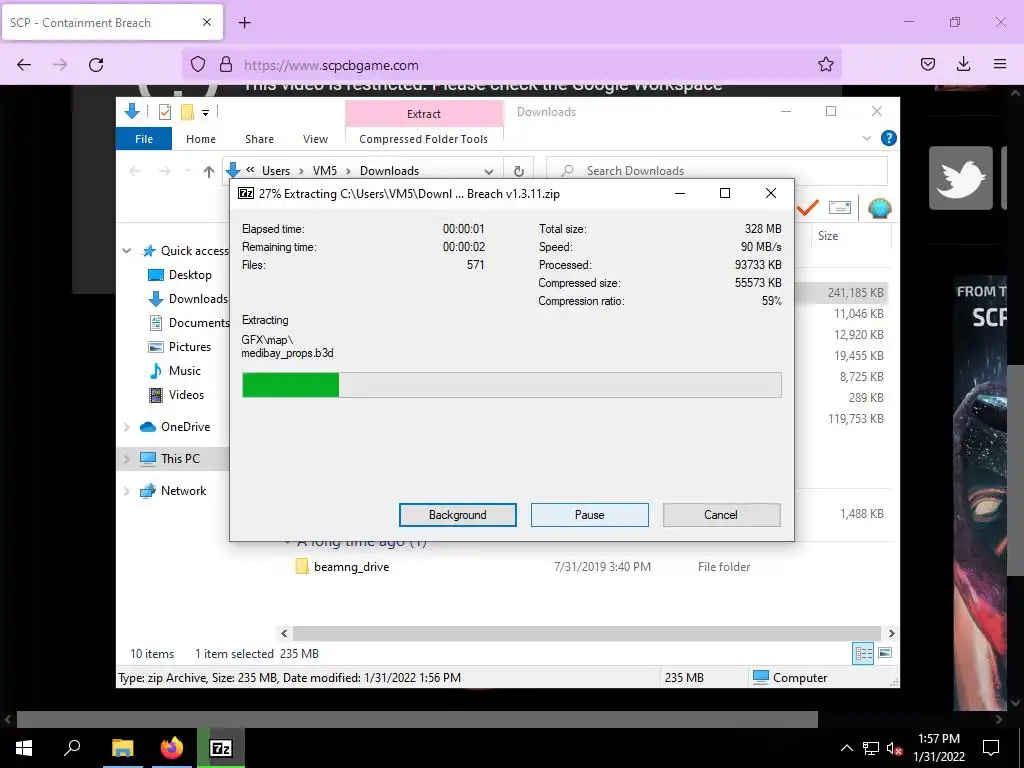Image resolution: width=1024 pixels, height=768 pixels.
Task: Go up one folder level in Explorer
Action: (x=208, y=171)
